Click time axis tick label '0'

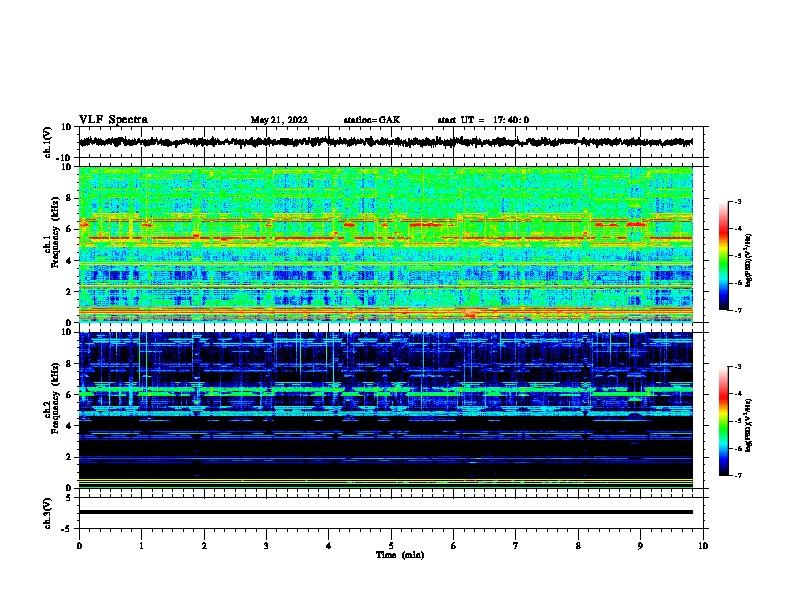[79, 546]
